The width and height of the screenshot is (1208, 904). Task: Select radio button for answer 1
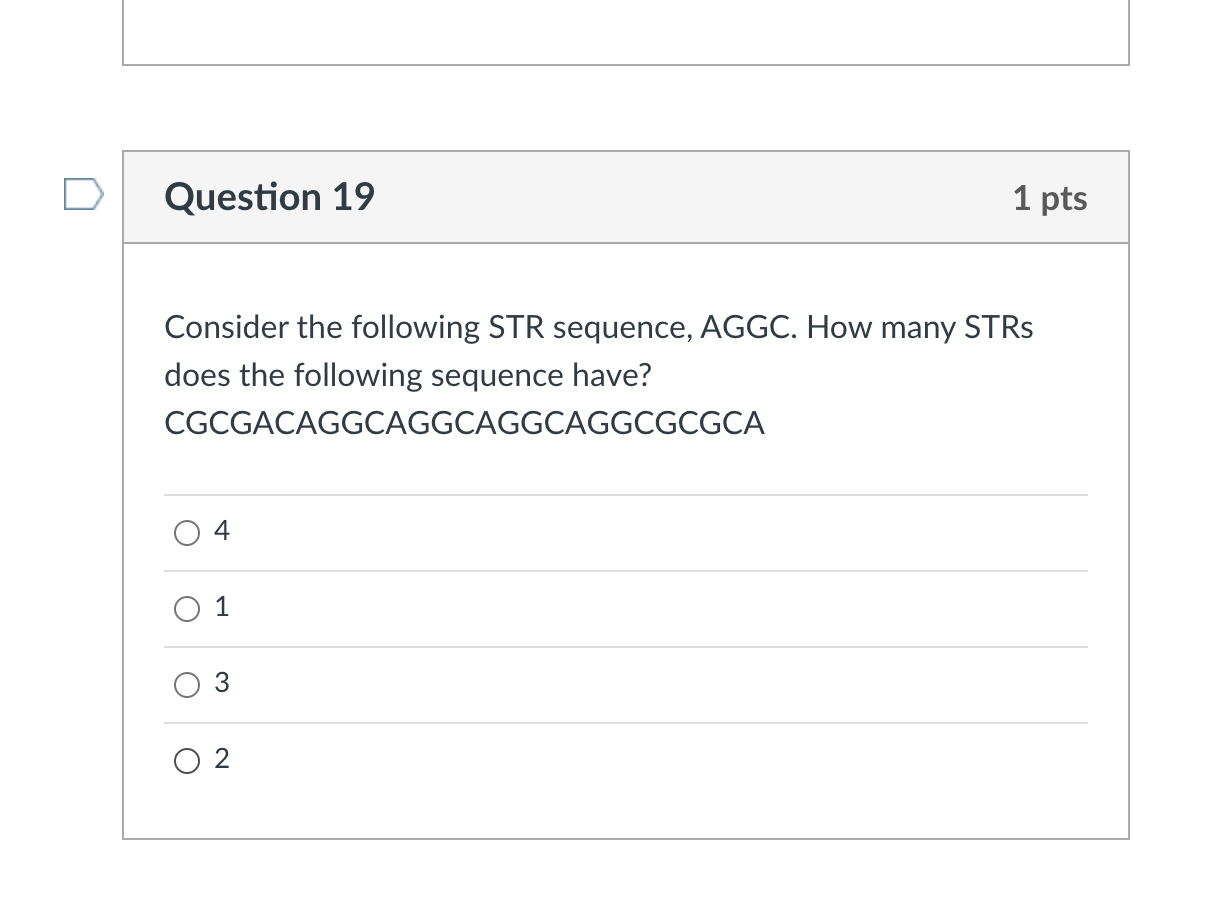pyautogui.click(x=187, y=608)
